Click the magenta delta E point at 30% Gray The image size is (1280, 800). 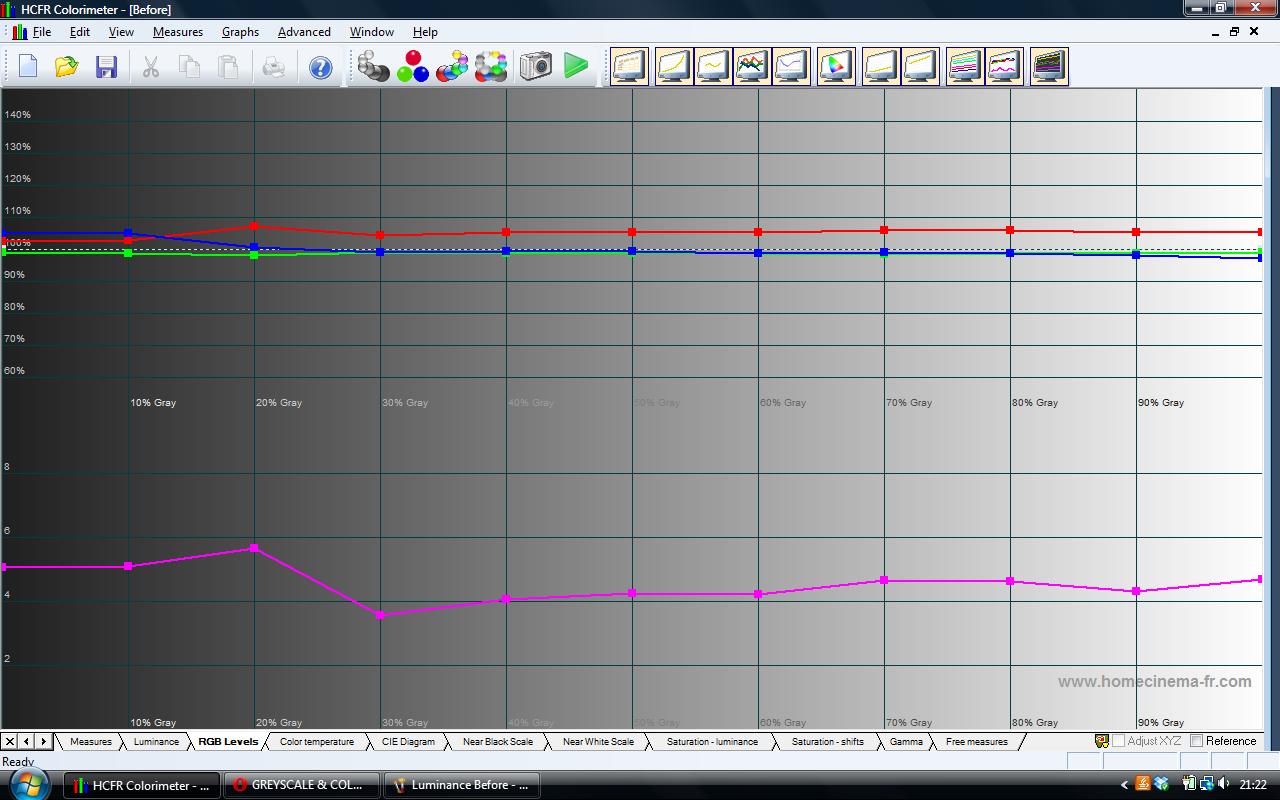click(380, 615)
